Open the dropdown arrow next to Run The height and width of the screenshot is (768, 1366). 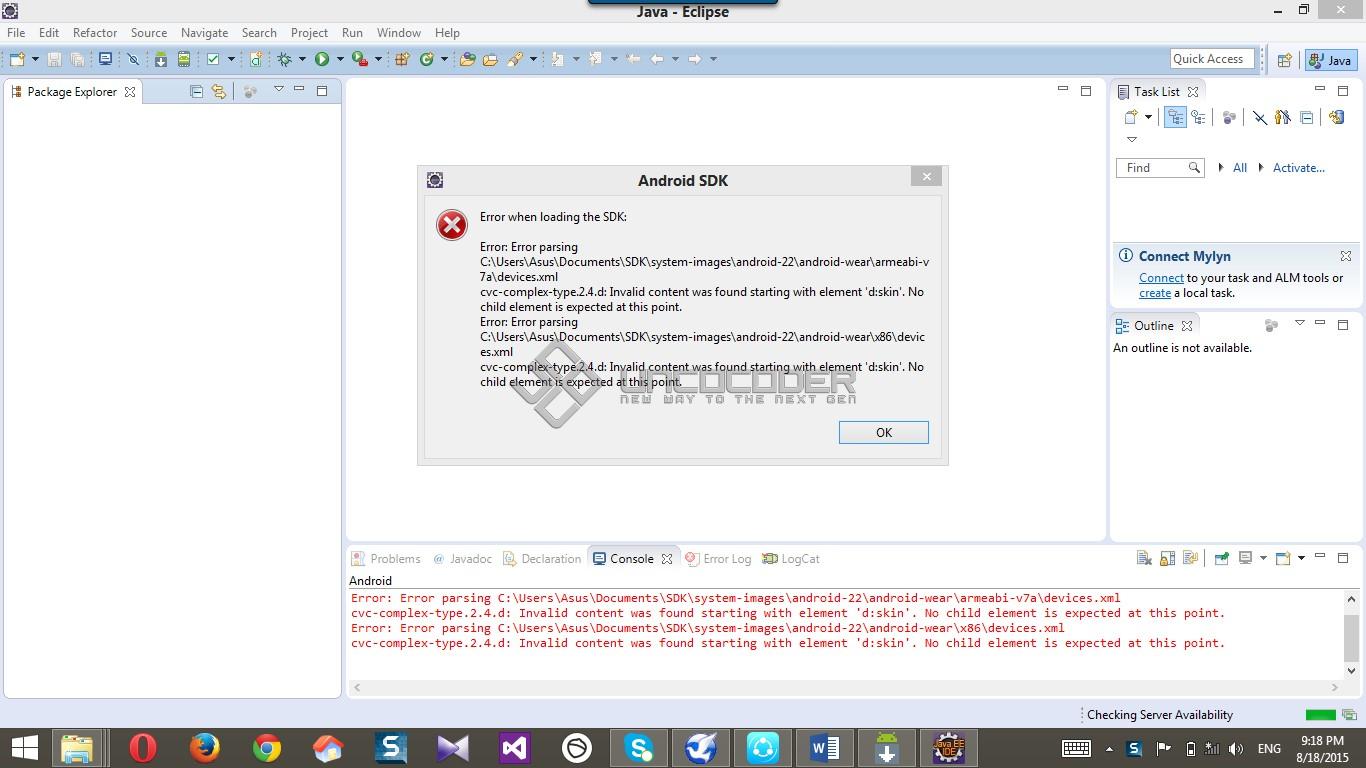pos(340,59)
